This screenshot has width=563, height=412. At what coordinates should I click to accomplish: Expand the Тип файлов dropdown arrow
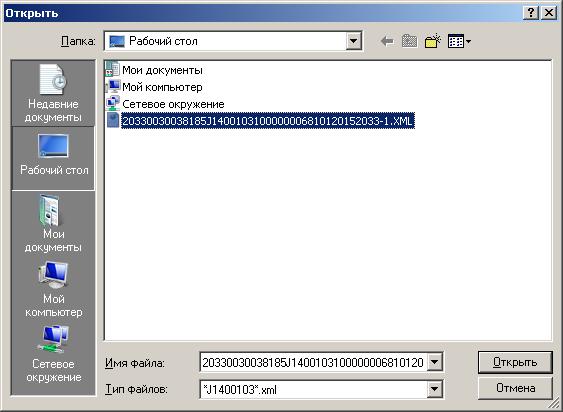pyautogui.click(x=434, y=389)
